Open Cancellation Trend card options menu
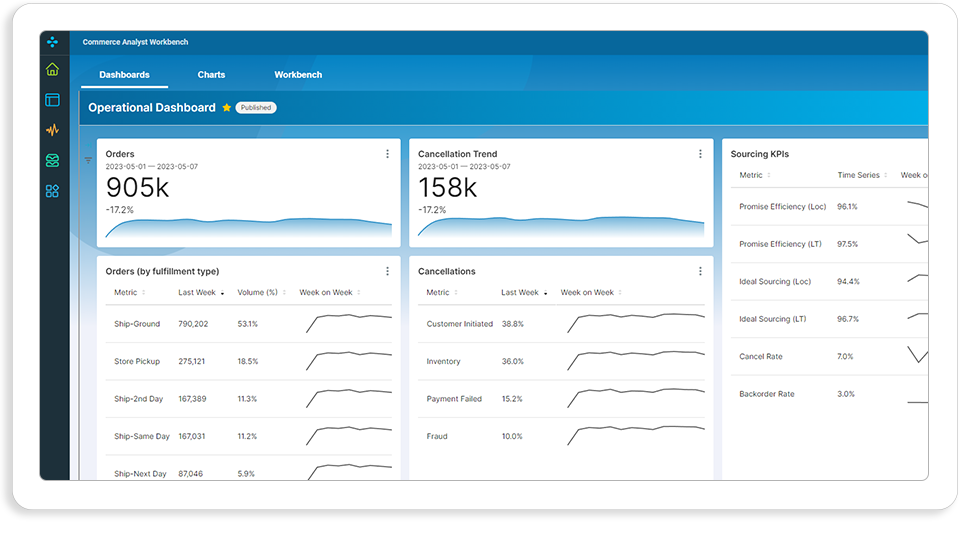Screen dimensions: 960x540 (700, 154)
